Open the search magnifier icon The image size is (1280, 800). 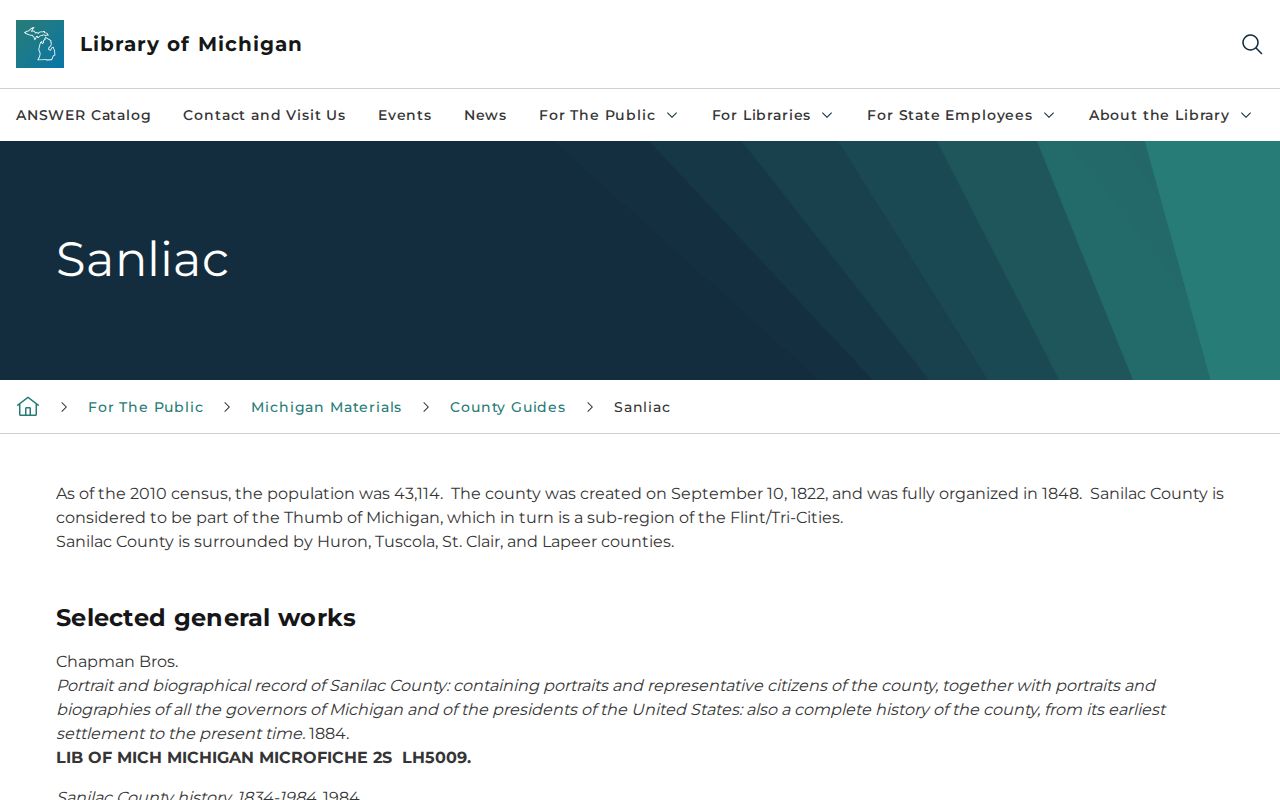[x=1252, y=44]
